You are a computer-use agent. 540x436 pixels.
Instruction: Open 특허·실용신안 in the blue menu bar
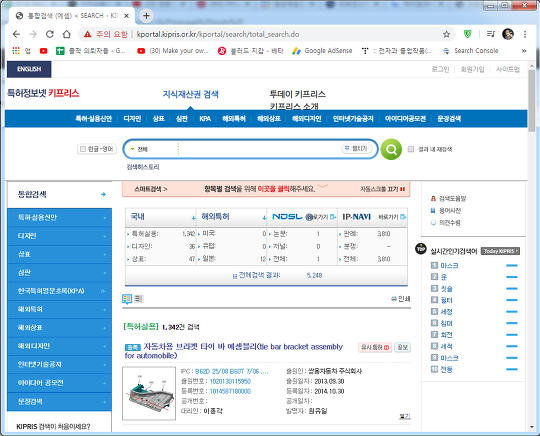click(94, 119)
